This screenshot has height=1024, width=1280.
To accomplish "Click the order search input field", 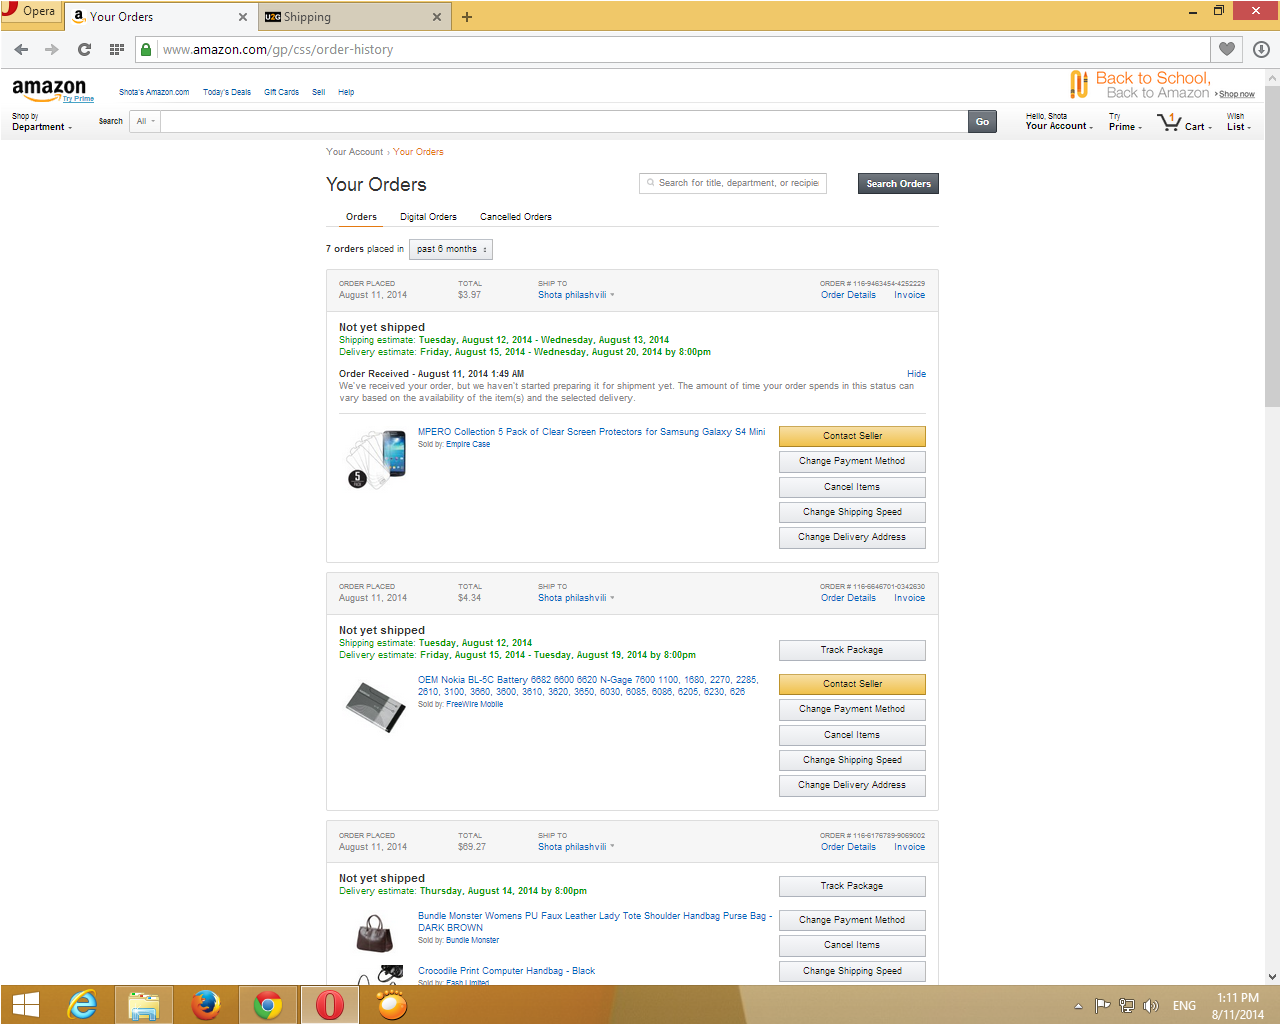I will click(x=733, y=184).
